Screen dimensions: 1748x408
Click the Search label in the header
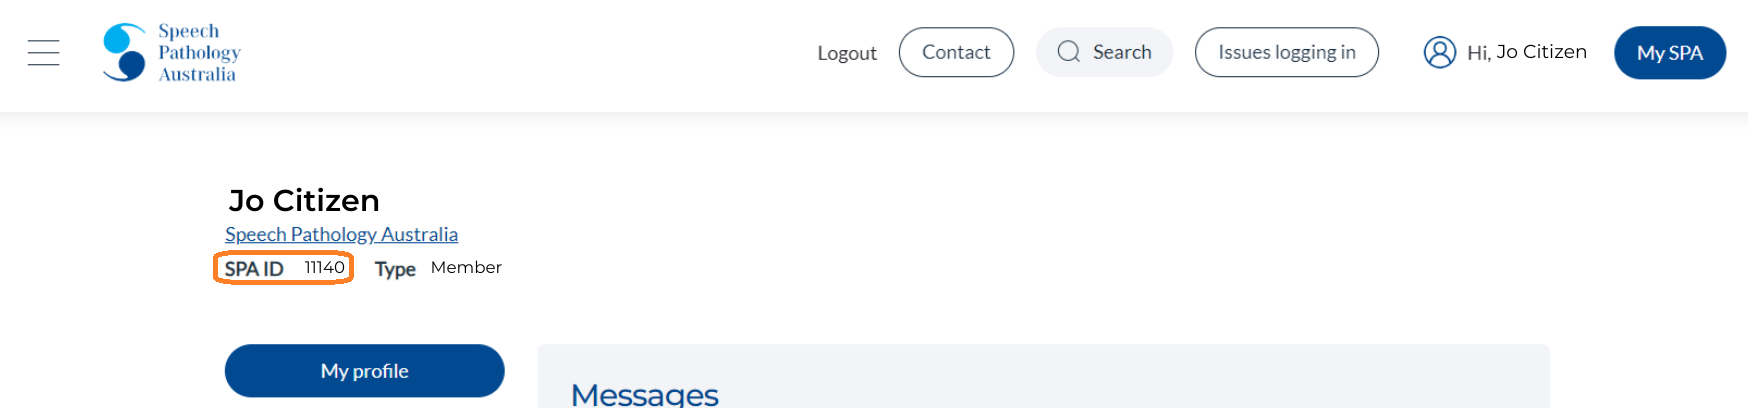[x=1122, y=52]
